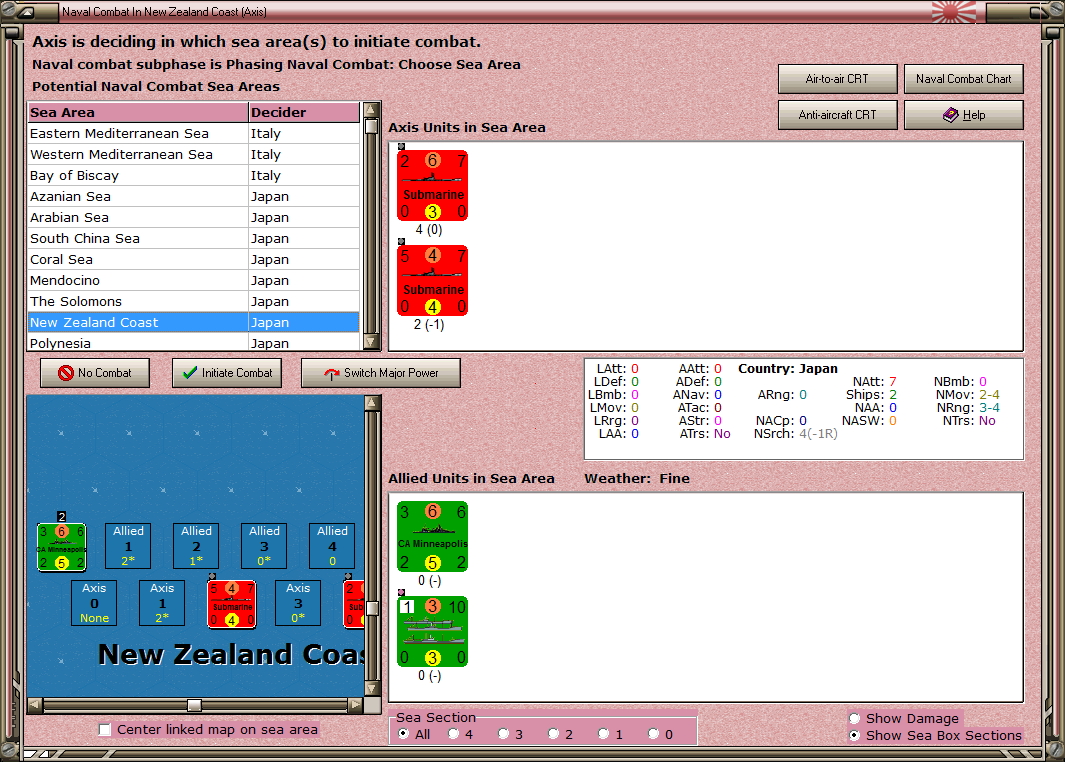Select Show Sea Box Sections radio button
Screen dimensions: 1065x762
(854, 736)
